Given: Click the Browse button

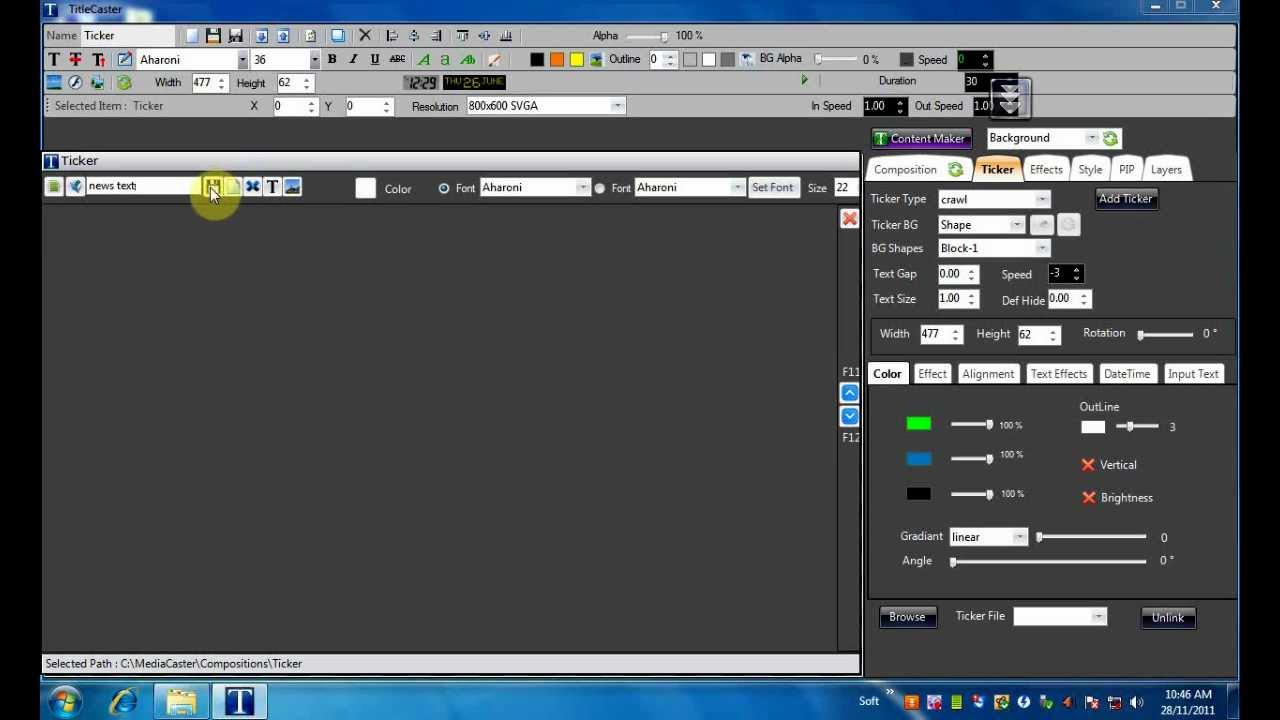Looking at the screenshot, I should tap(907, 617).
